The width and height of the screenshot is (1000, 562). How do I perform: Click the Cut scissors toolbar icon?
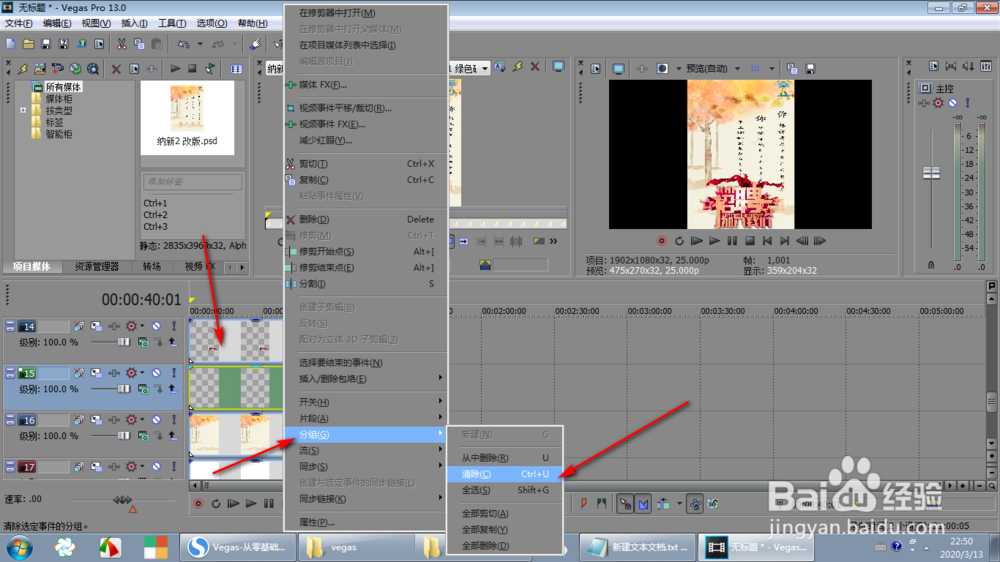point(121,44)
